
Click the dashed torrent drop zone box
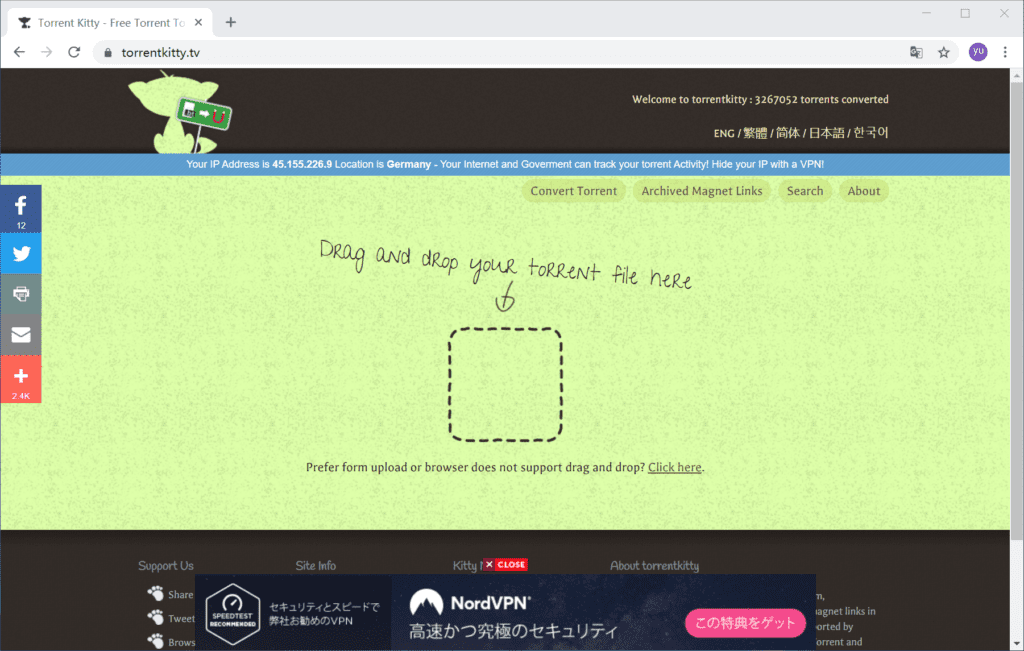click(x=505, y=384)
